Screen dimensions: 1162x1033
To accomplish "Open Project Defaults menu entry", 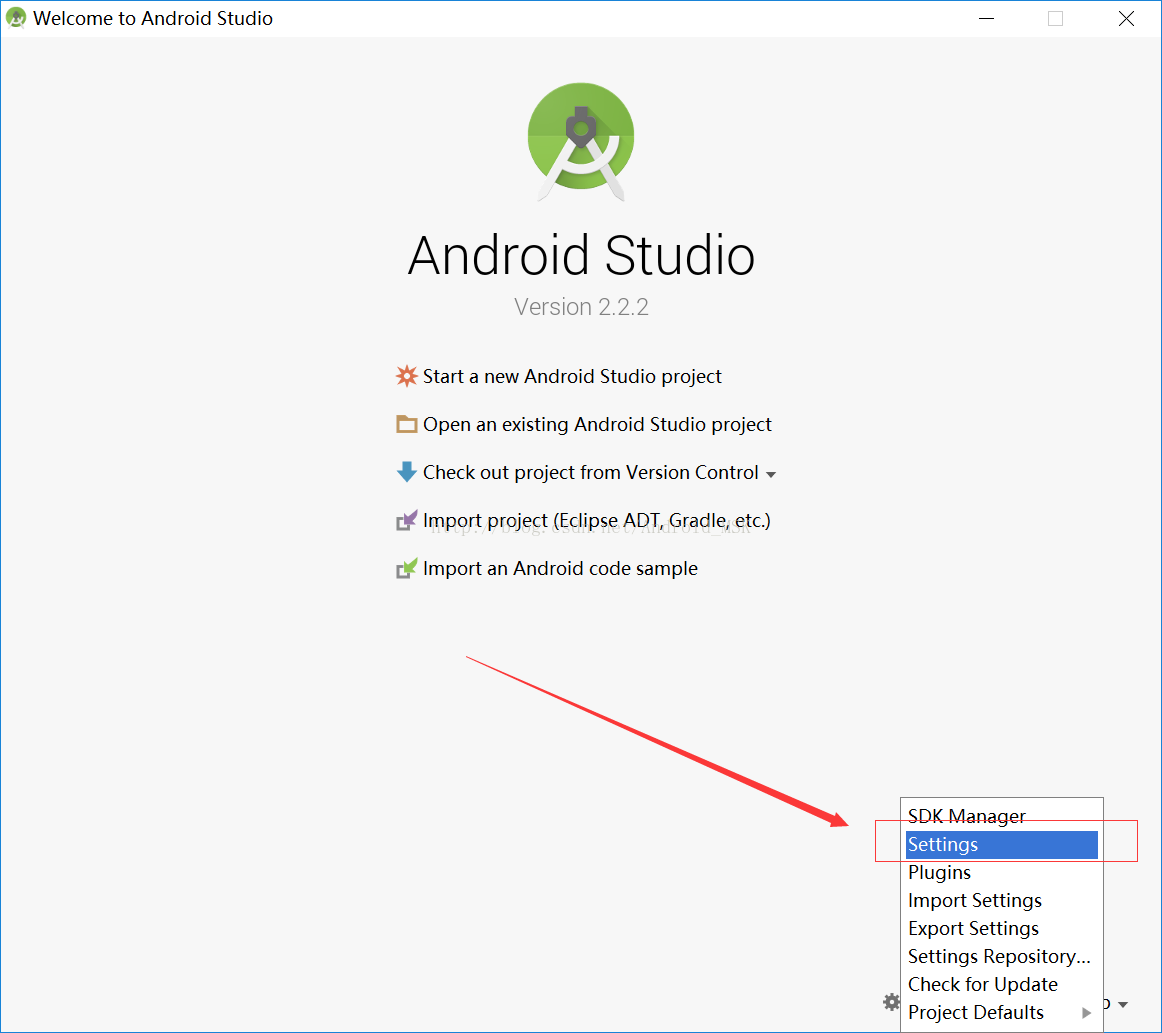I will (1001, 1013).
